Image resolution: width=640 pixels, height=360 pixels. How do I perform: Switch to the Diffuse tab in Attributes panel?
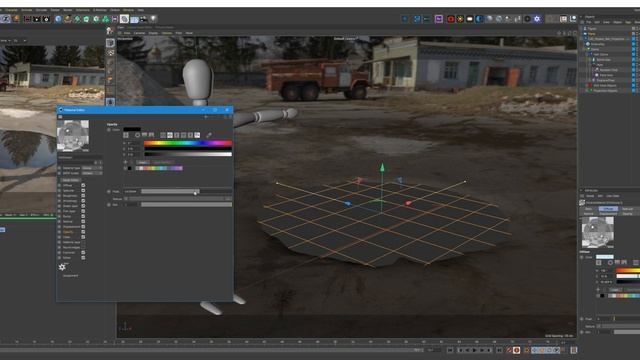click(608, 209)
